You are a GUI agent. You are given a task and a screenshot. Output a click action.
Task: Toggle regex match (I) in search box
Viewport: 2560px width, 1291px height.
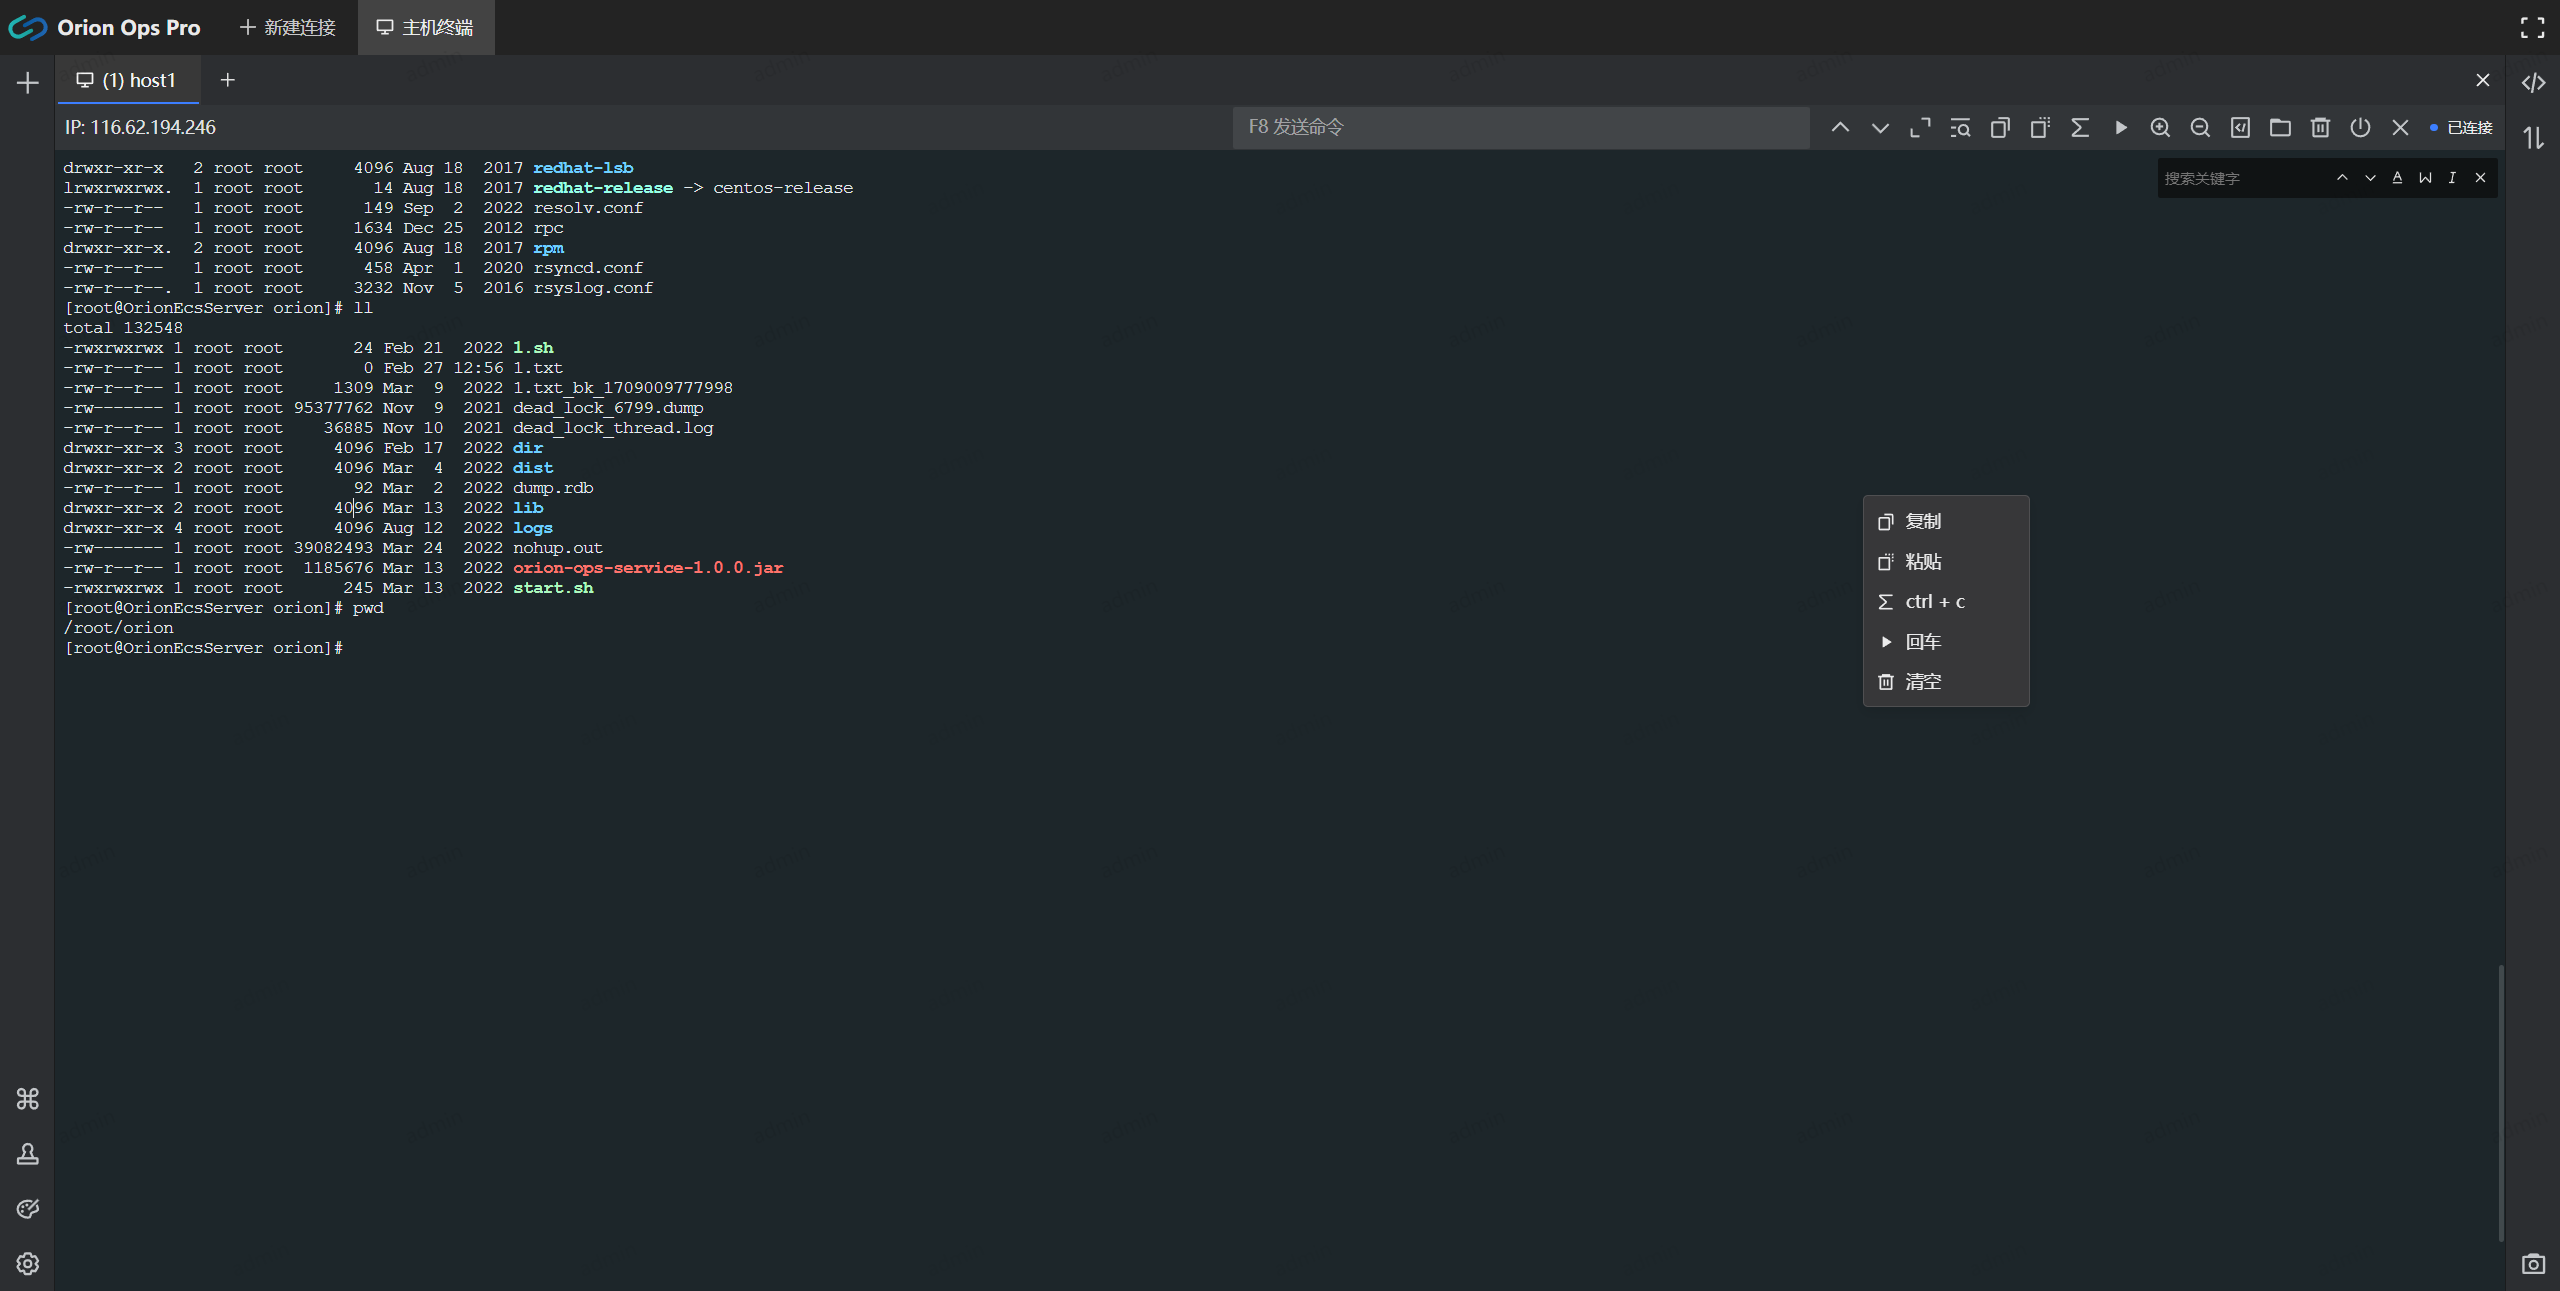point(2452,178)
